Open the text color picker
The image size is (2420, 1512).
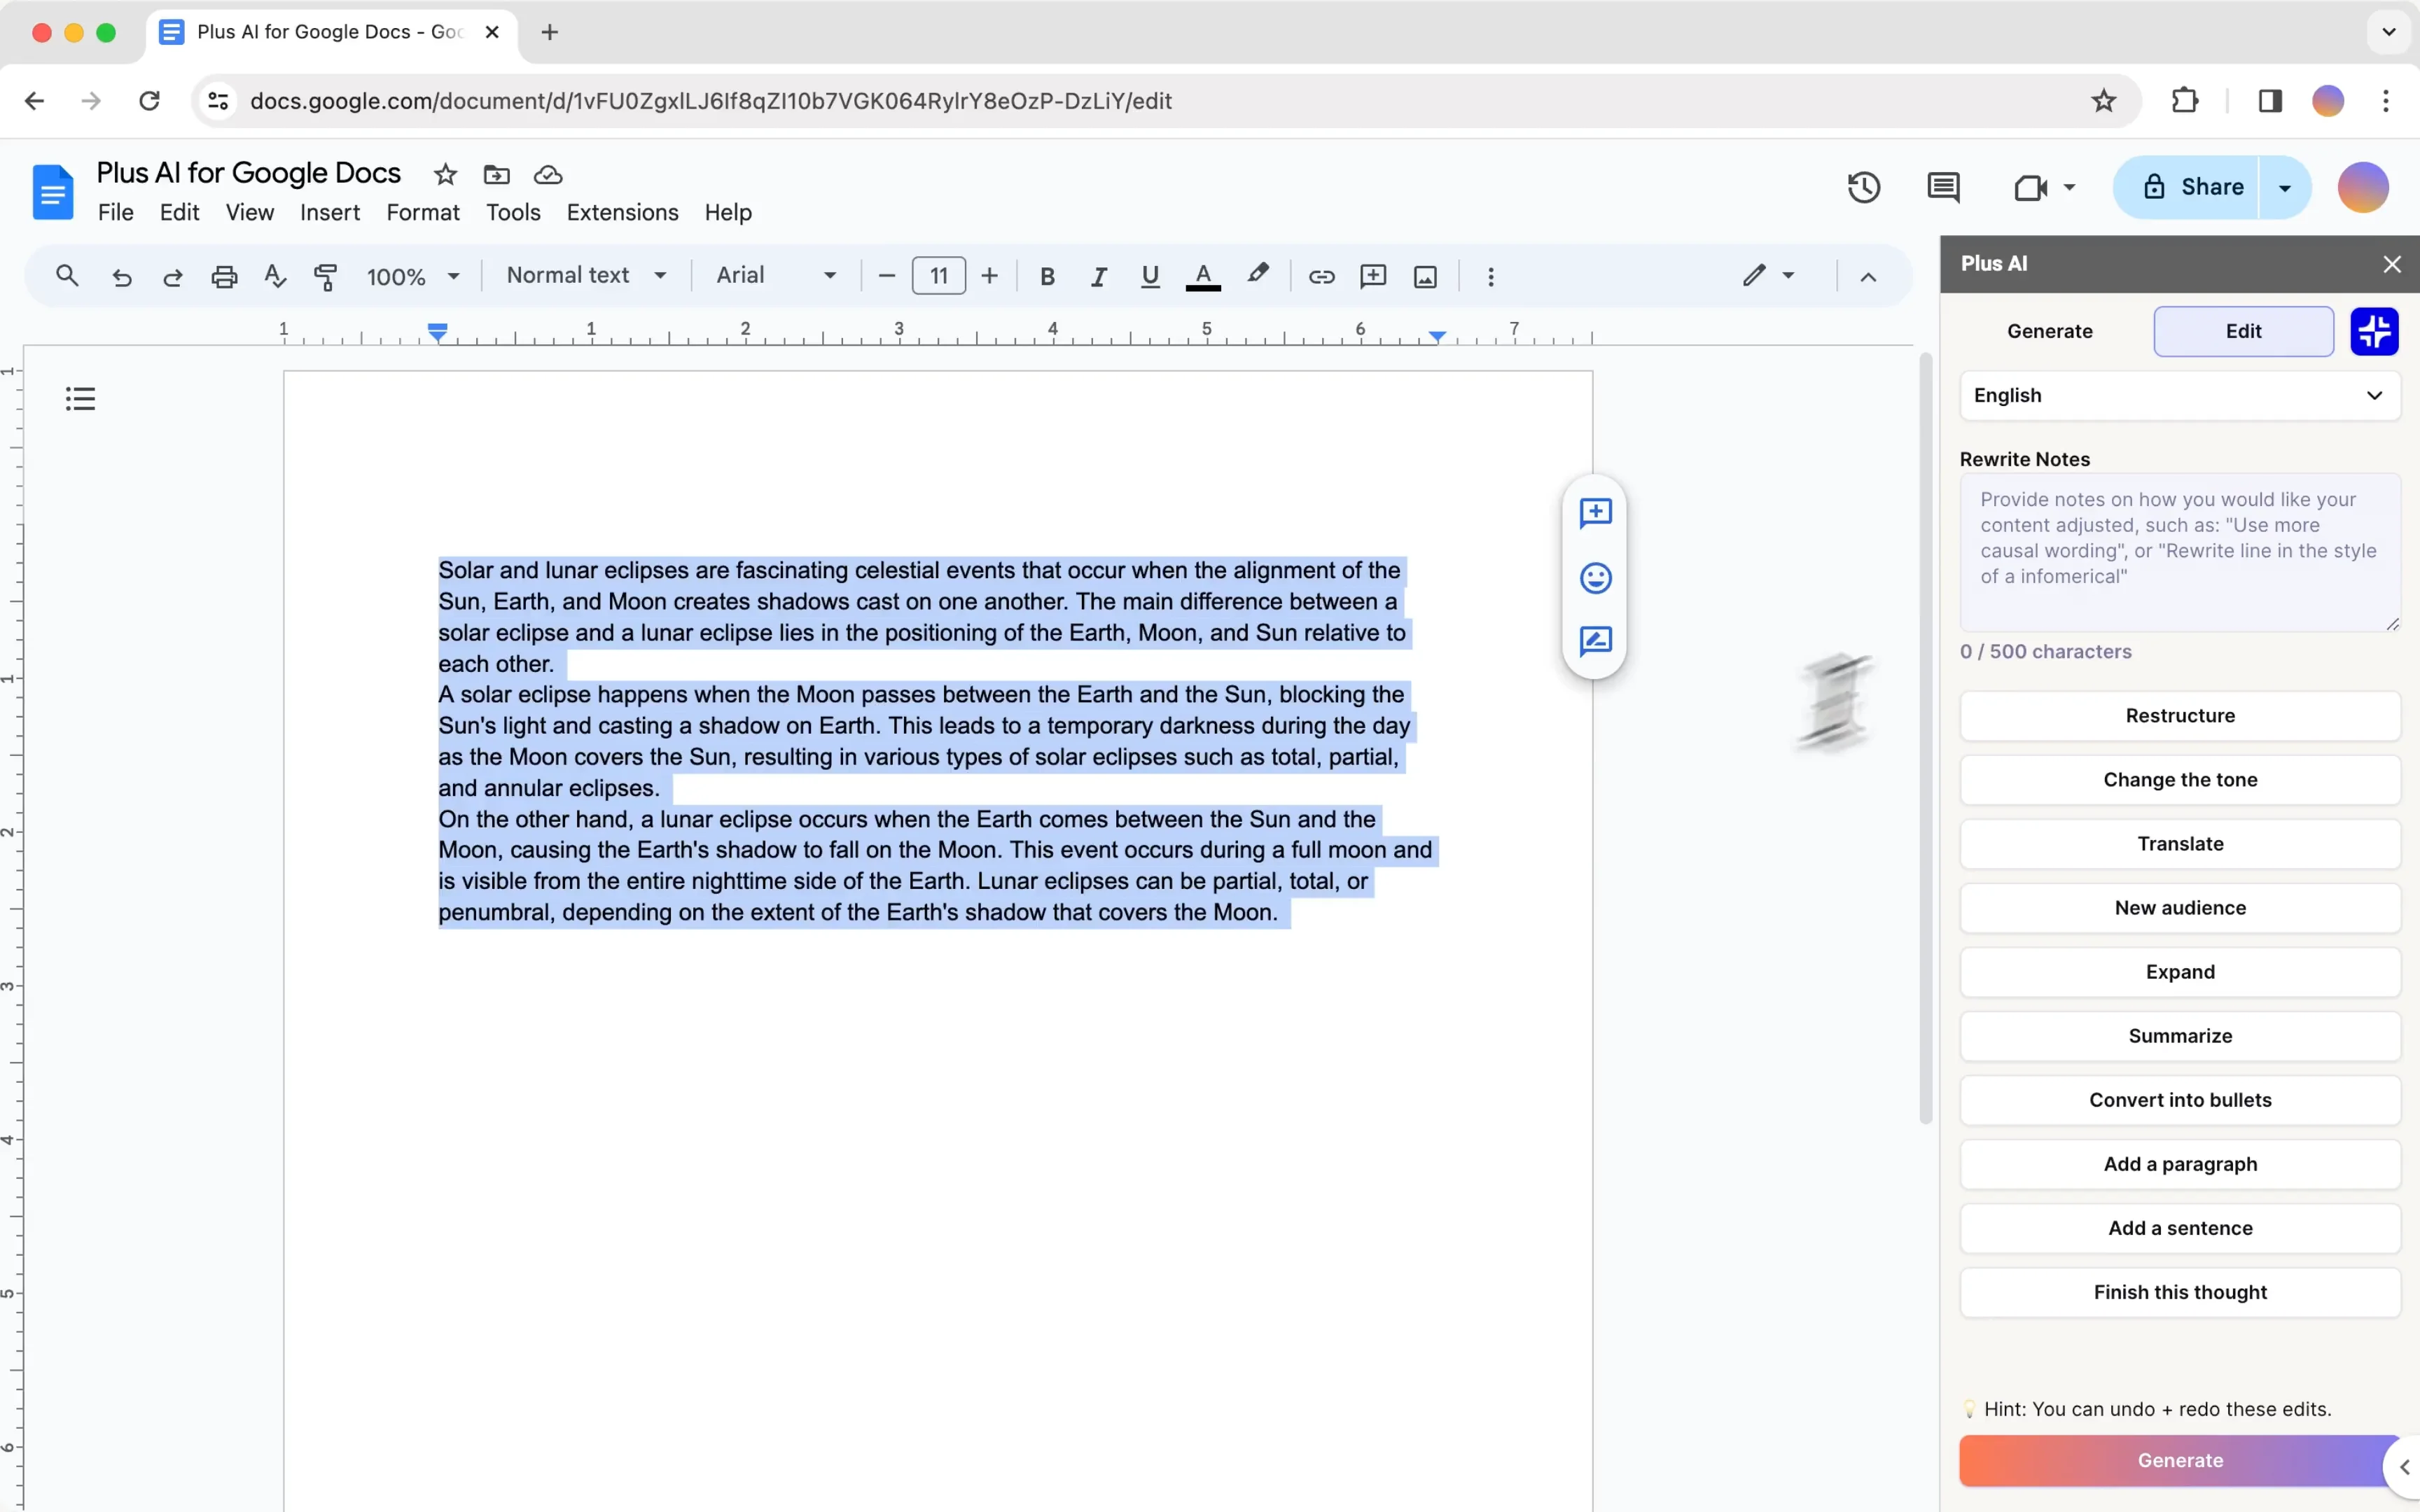(1203, 276)
